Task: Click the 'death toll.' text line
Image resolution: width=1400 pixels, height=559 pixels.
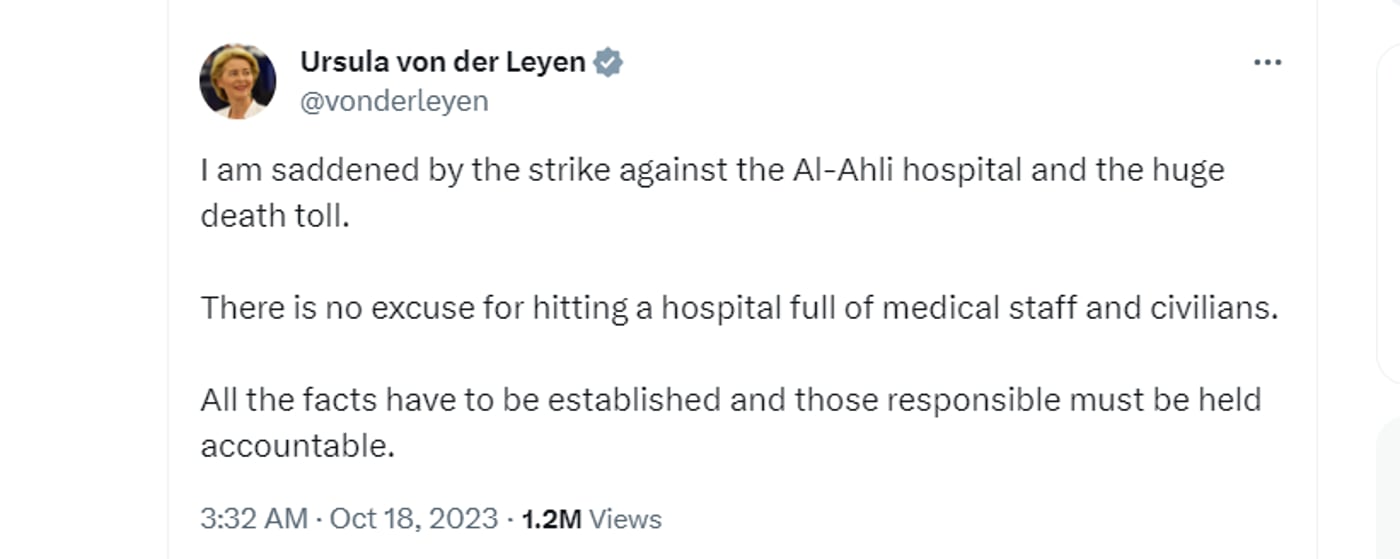Action: coord(275,215)
